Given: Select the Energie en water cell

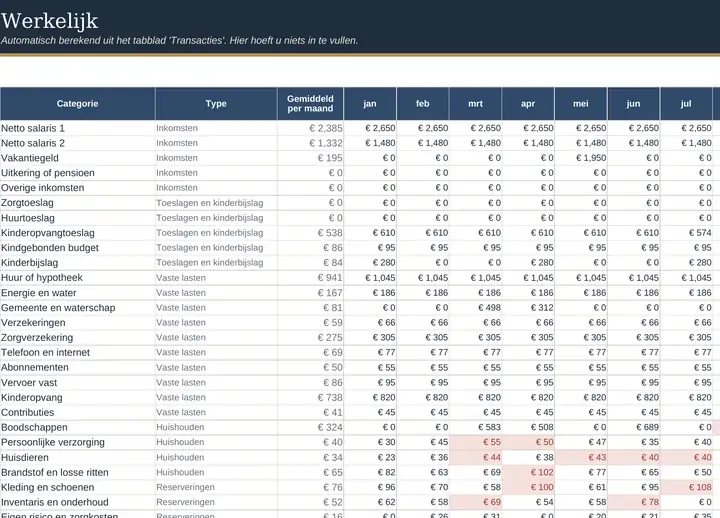Looking at the screenshot, I should 78,293.
